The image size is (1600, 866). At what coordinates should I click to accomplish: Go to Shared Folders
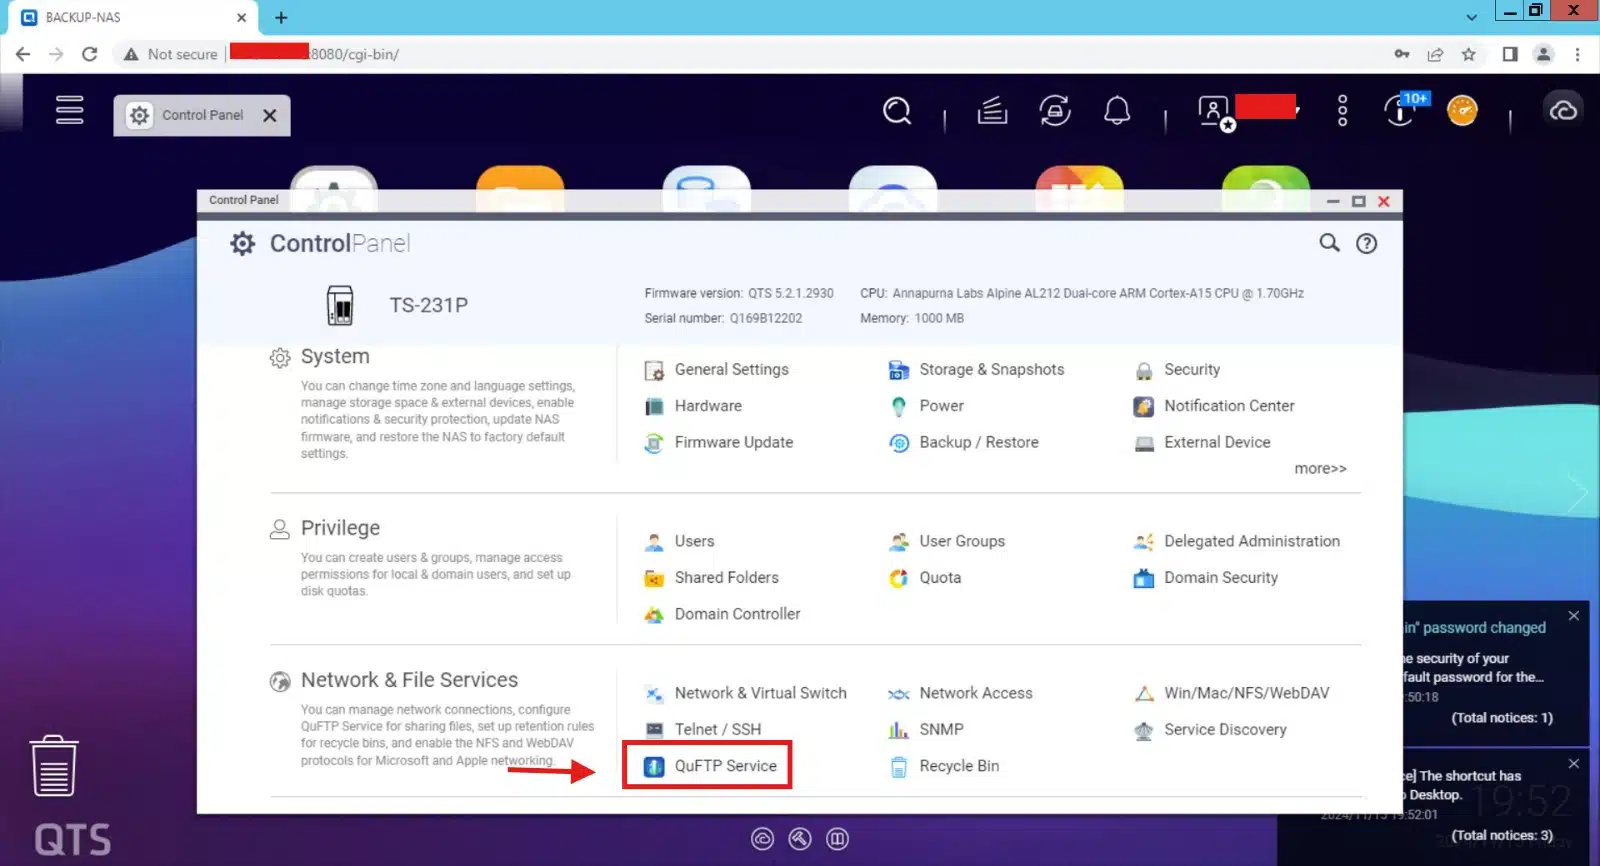(725, 578)
